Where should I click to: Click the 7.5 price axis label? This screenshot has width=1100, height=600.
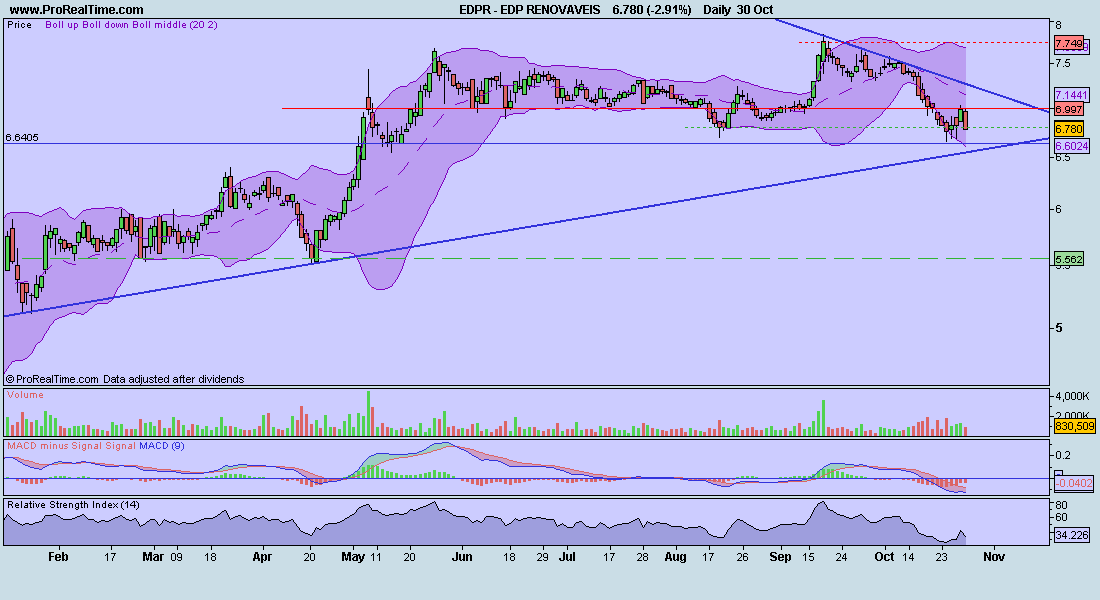1062,62
